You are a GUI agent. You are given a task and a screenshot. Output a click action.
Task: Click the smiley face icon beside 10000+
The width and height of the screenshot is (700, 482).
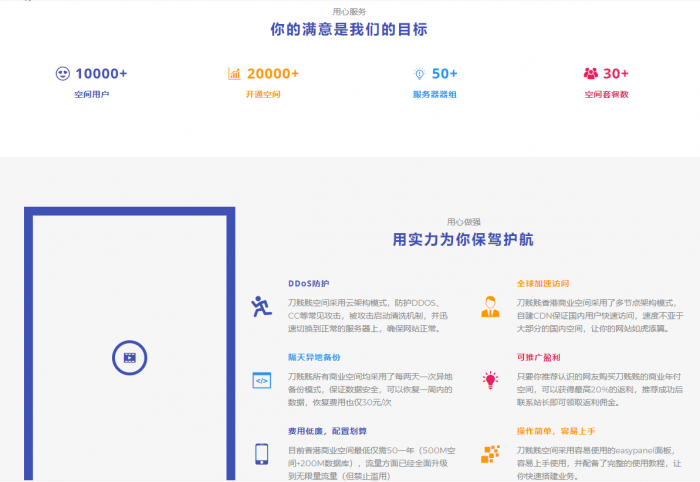click(x=62, y=73)
